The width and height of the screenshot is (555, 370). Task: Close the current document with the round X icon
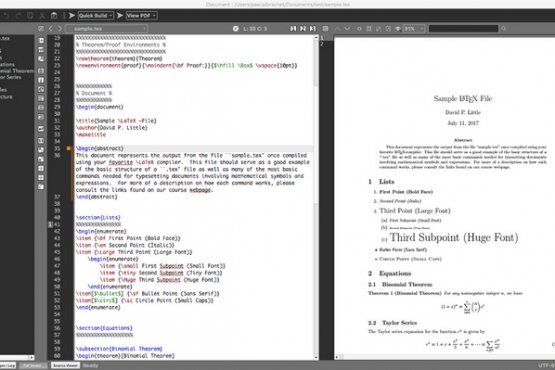[236, 29]
